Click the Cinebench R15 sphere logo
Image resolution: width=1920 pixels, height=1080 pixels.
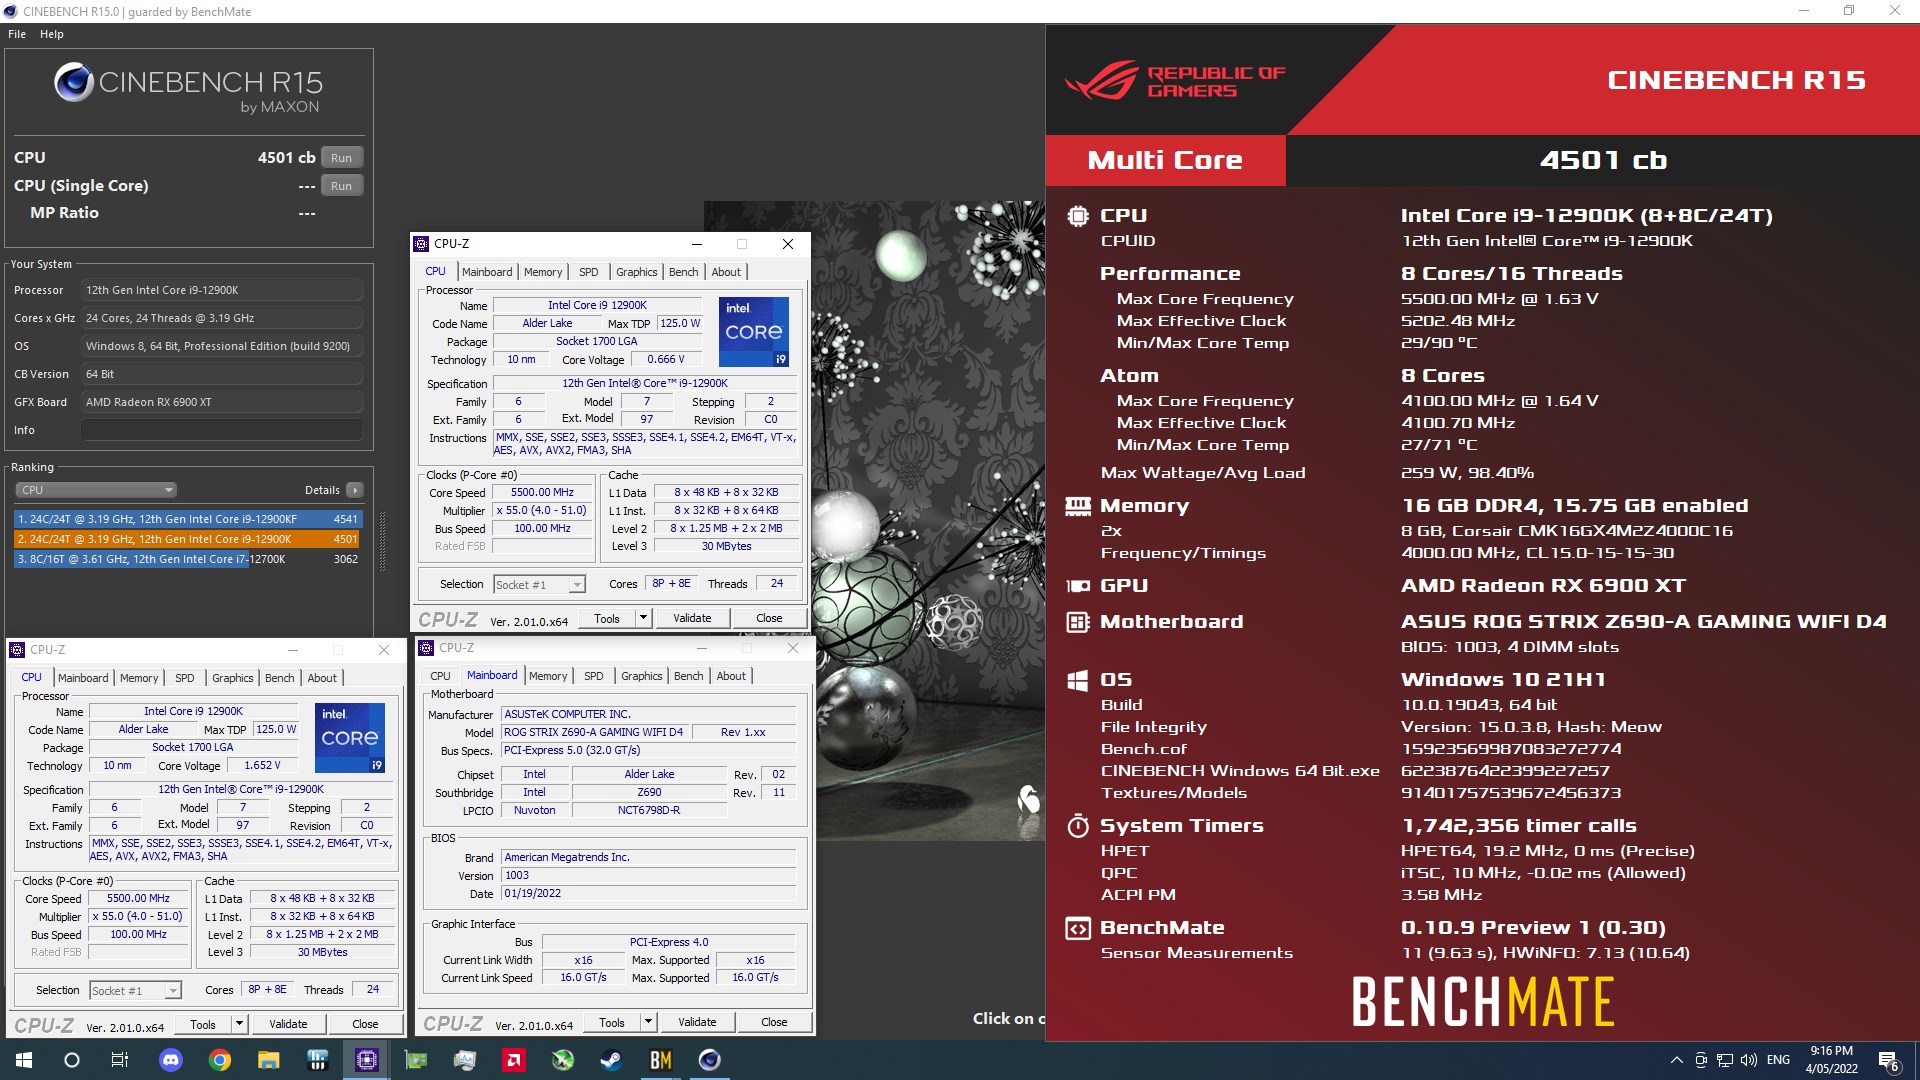(x=74, y=82)
